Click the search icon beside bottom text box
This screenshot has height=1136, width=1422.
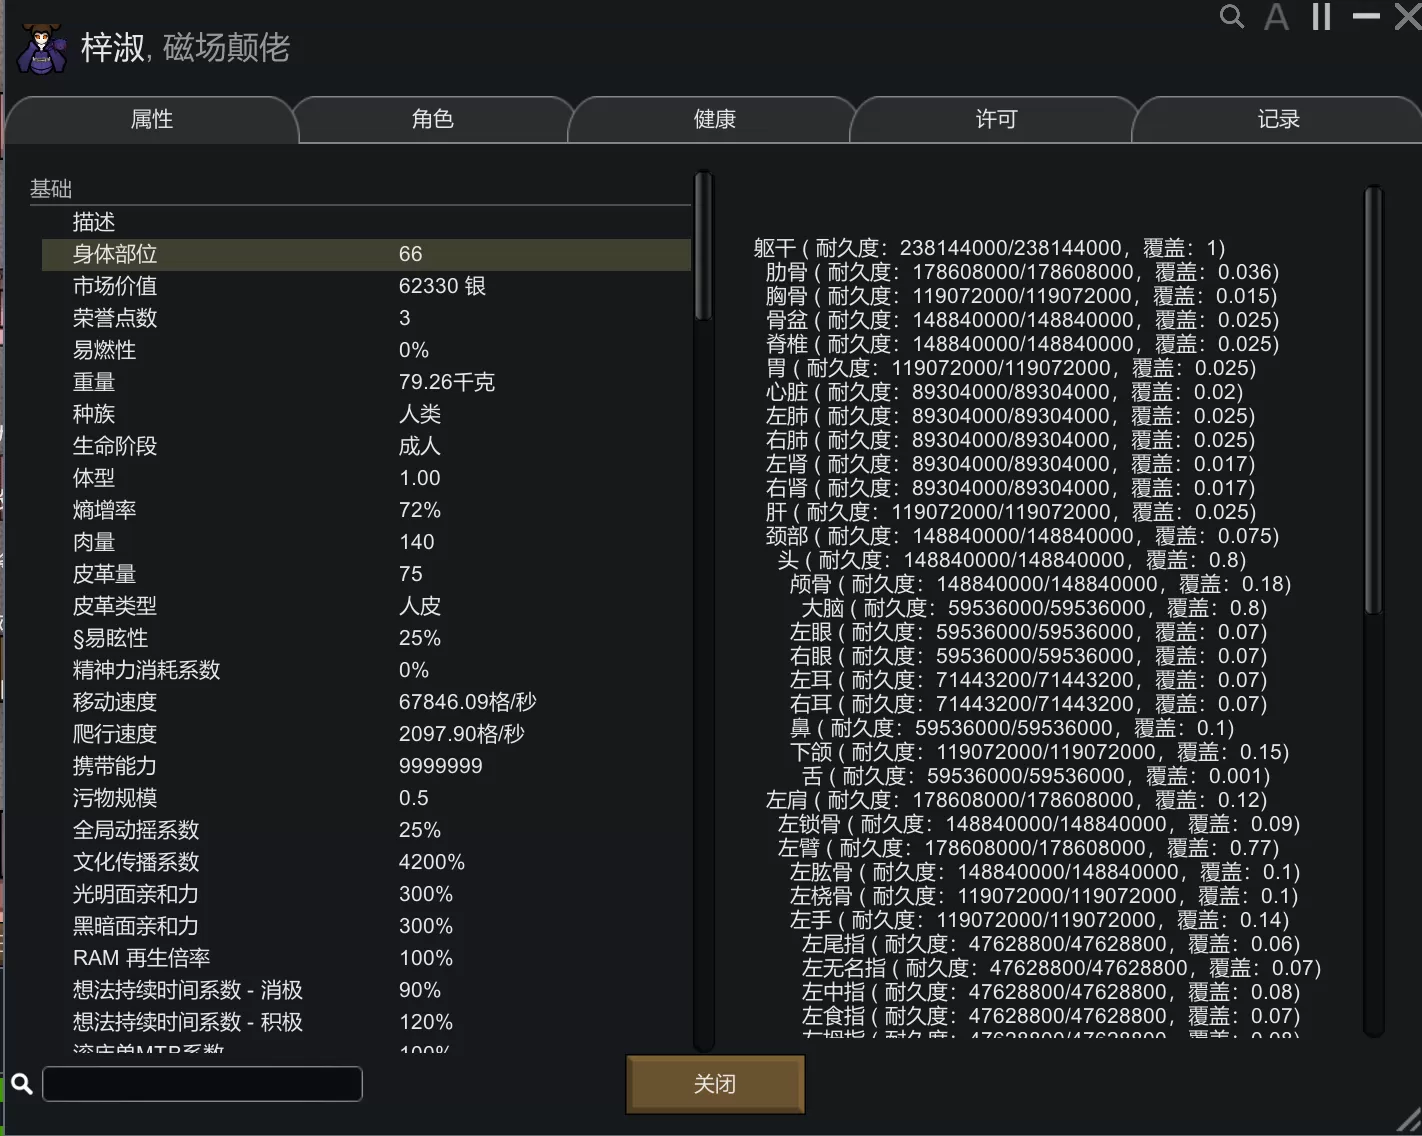click(x=22, y=1084)
